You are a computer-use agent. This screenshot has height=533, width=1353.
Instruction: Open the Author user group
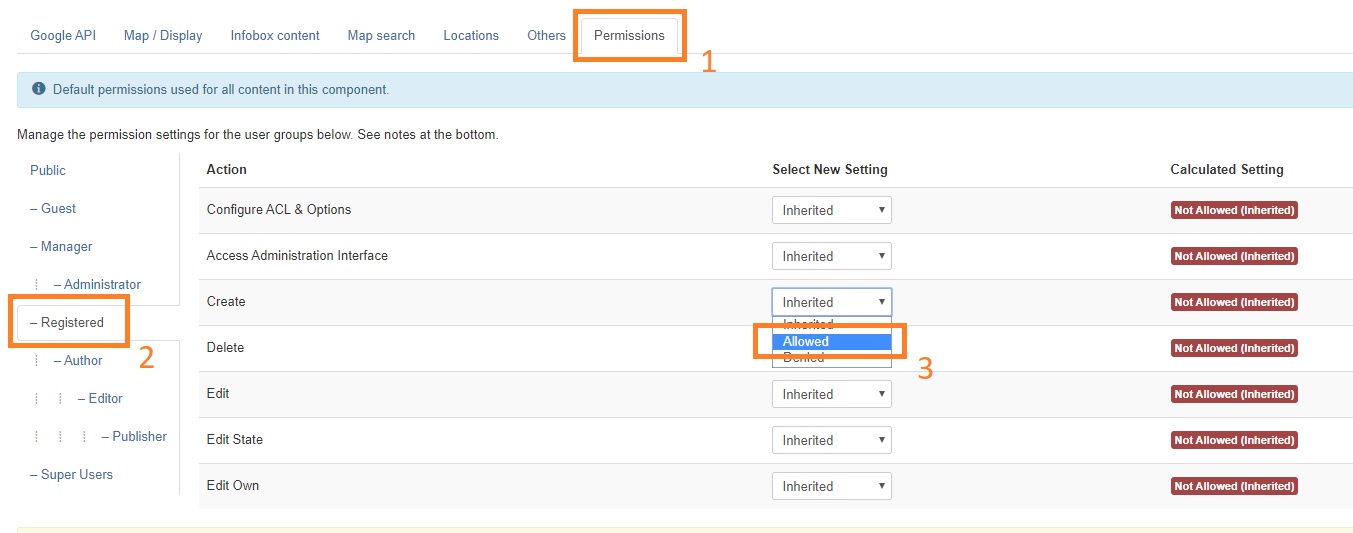(x=78, y=360)
